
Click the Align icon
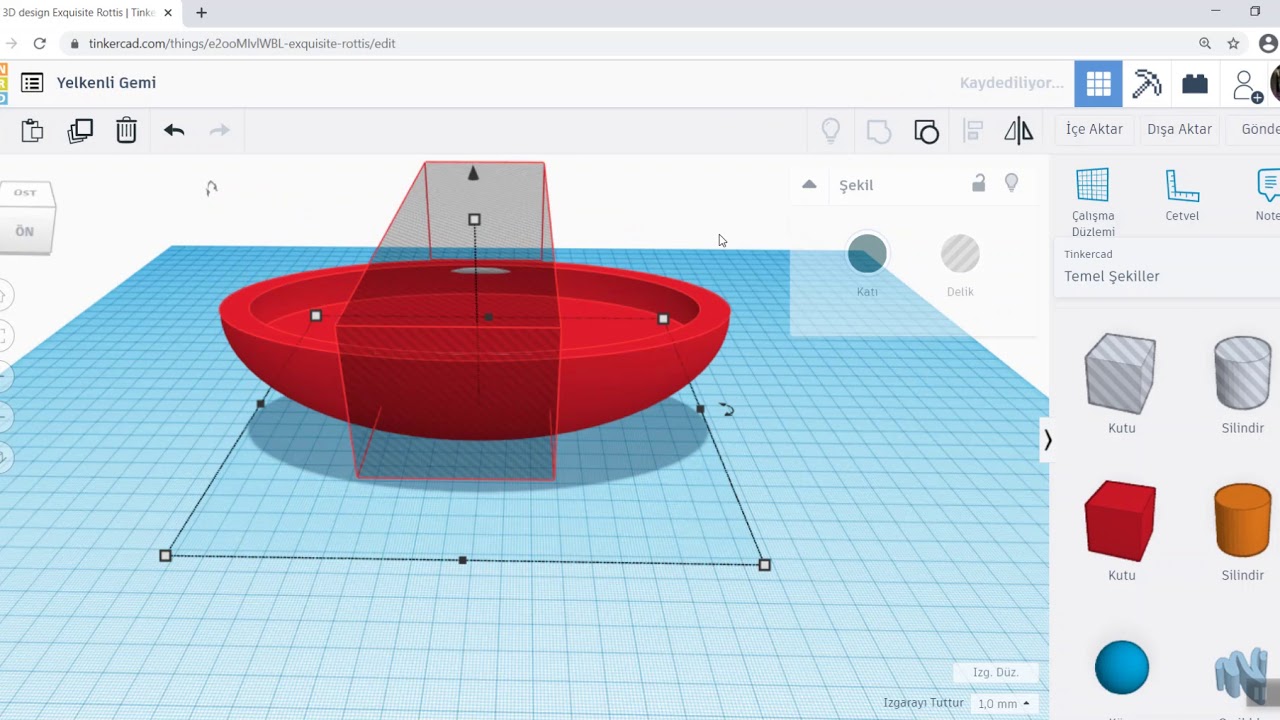(973, 130)
